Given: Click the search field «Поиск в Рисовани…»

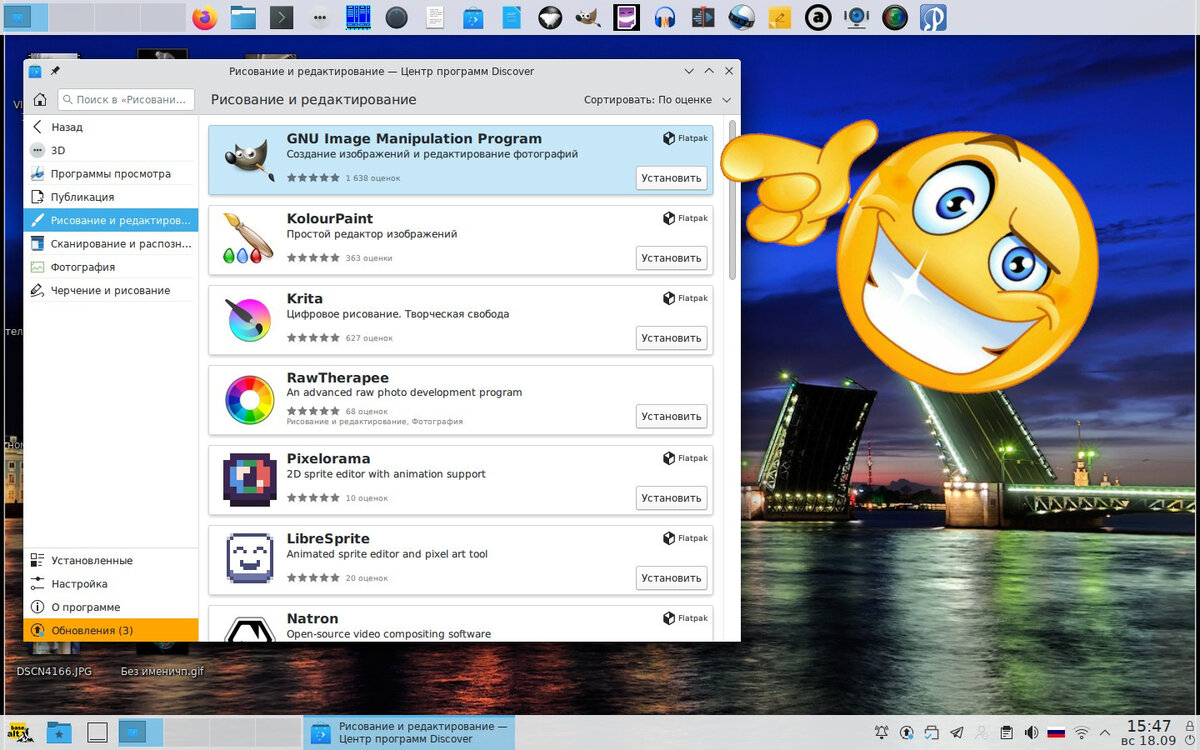Looking at the screenshot, I should click(126, 100).
